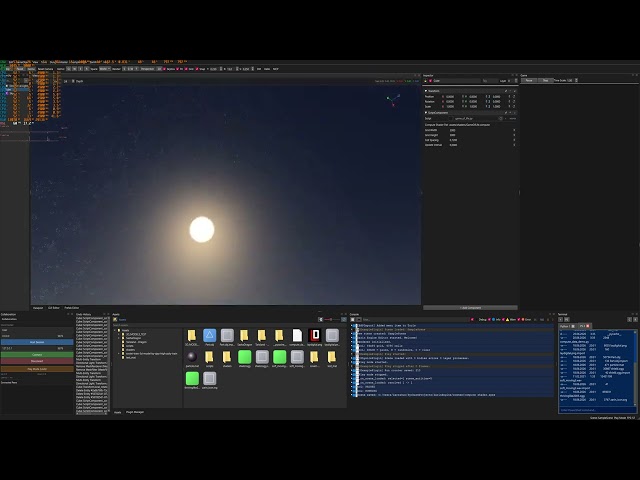The image size is (640, 480).
Task: Click the Assets panel folder icon near breadcrumb
Action: (x=115, y=320)
